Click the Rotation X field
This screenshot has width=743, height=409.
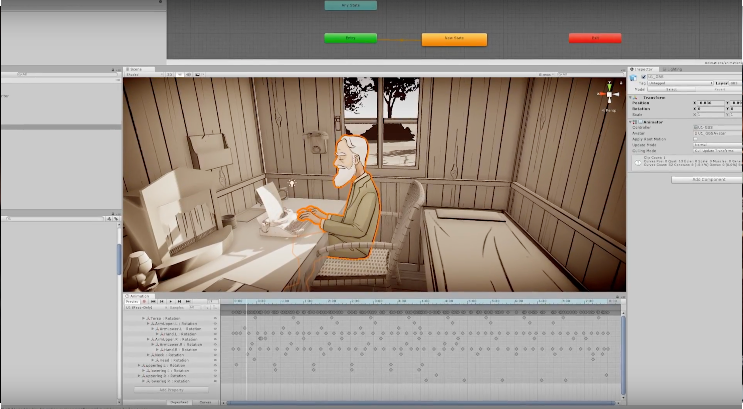[x=710, y=109]
